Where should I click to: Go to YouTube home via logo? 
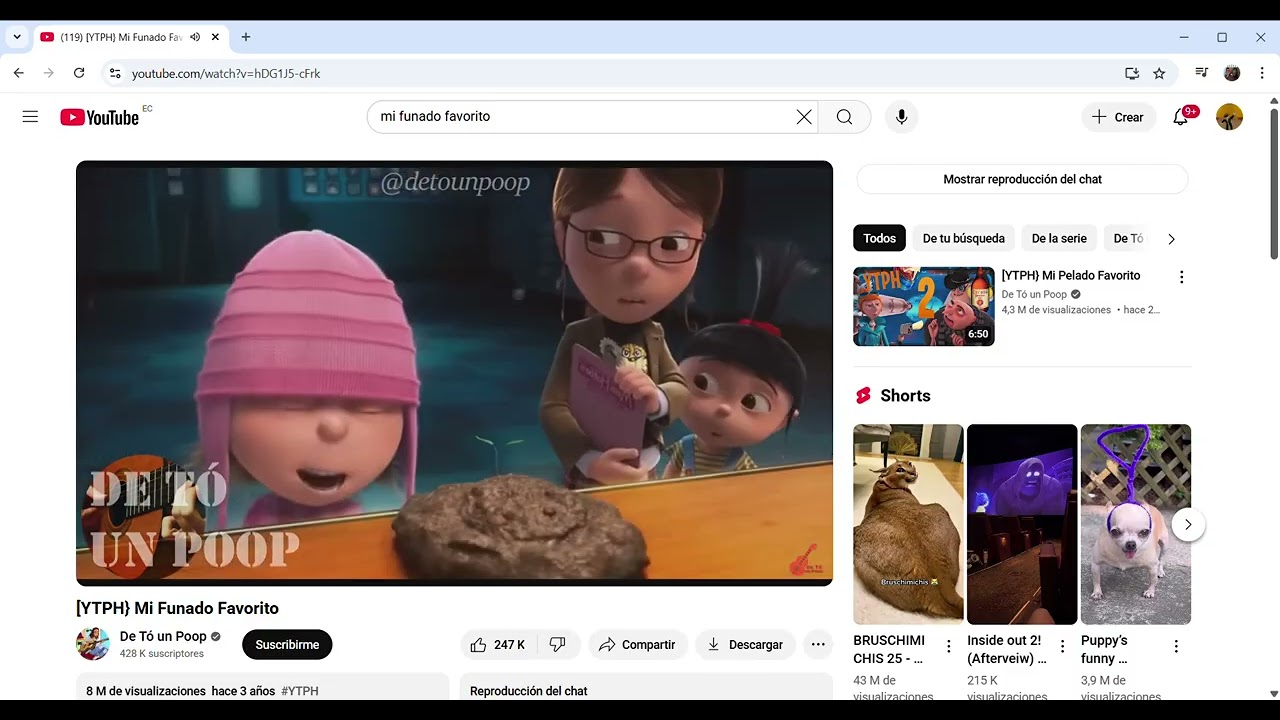pyautogui.click(x=99, y=117)
